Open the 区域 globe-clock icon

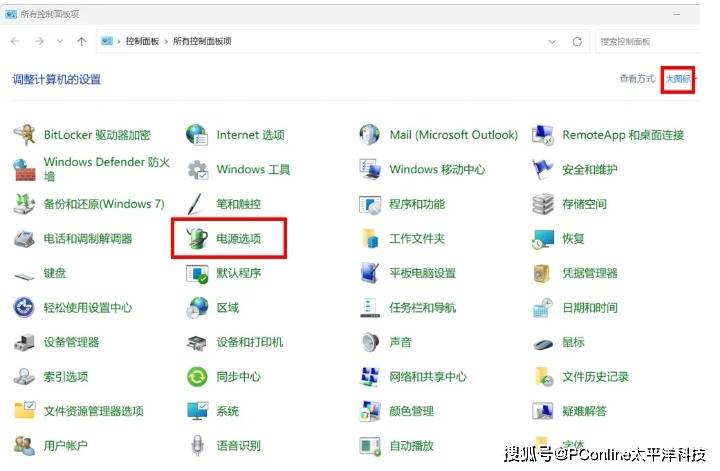tap(197, 308)
